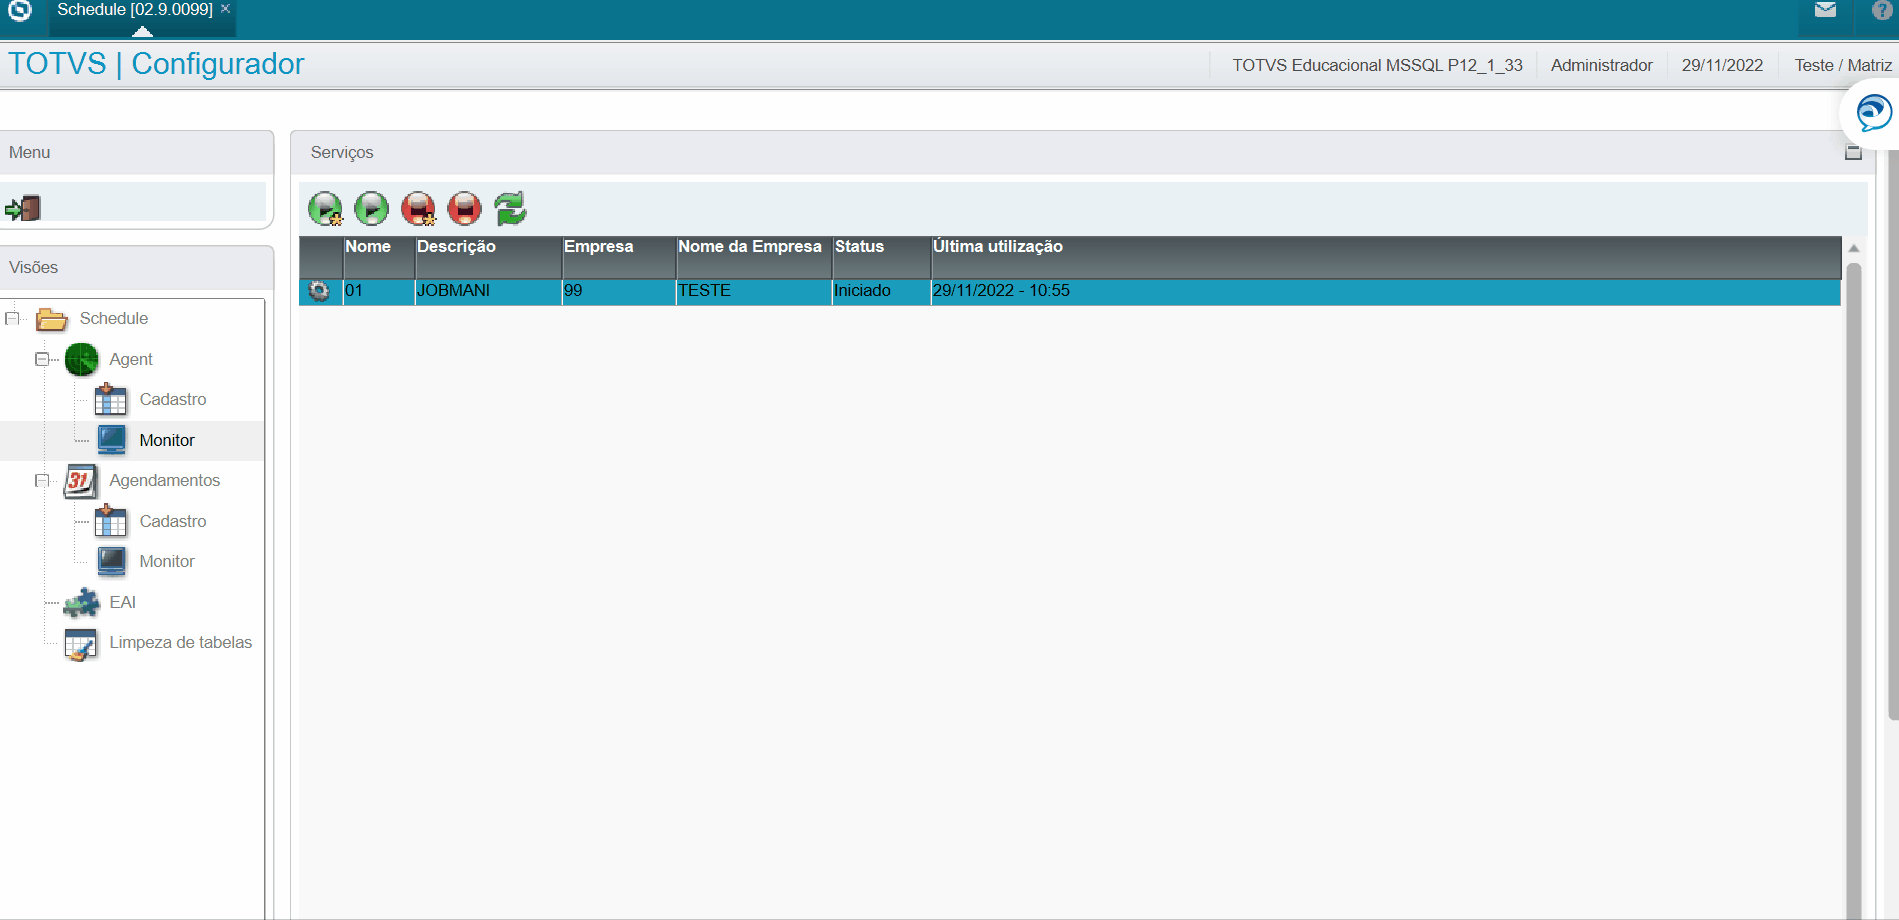Click the 29/11/2022 date in header
The image size is (1899, 920).
[1722, 66]
